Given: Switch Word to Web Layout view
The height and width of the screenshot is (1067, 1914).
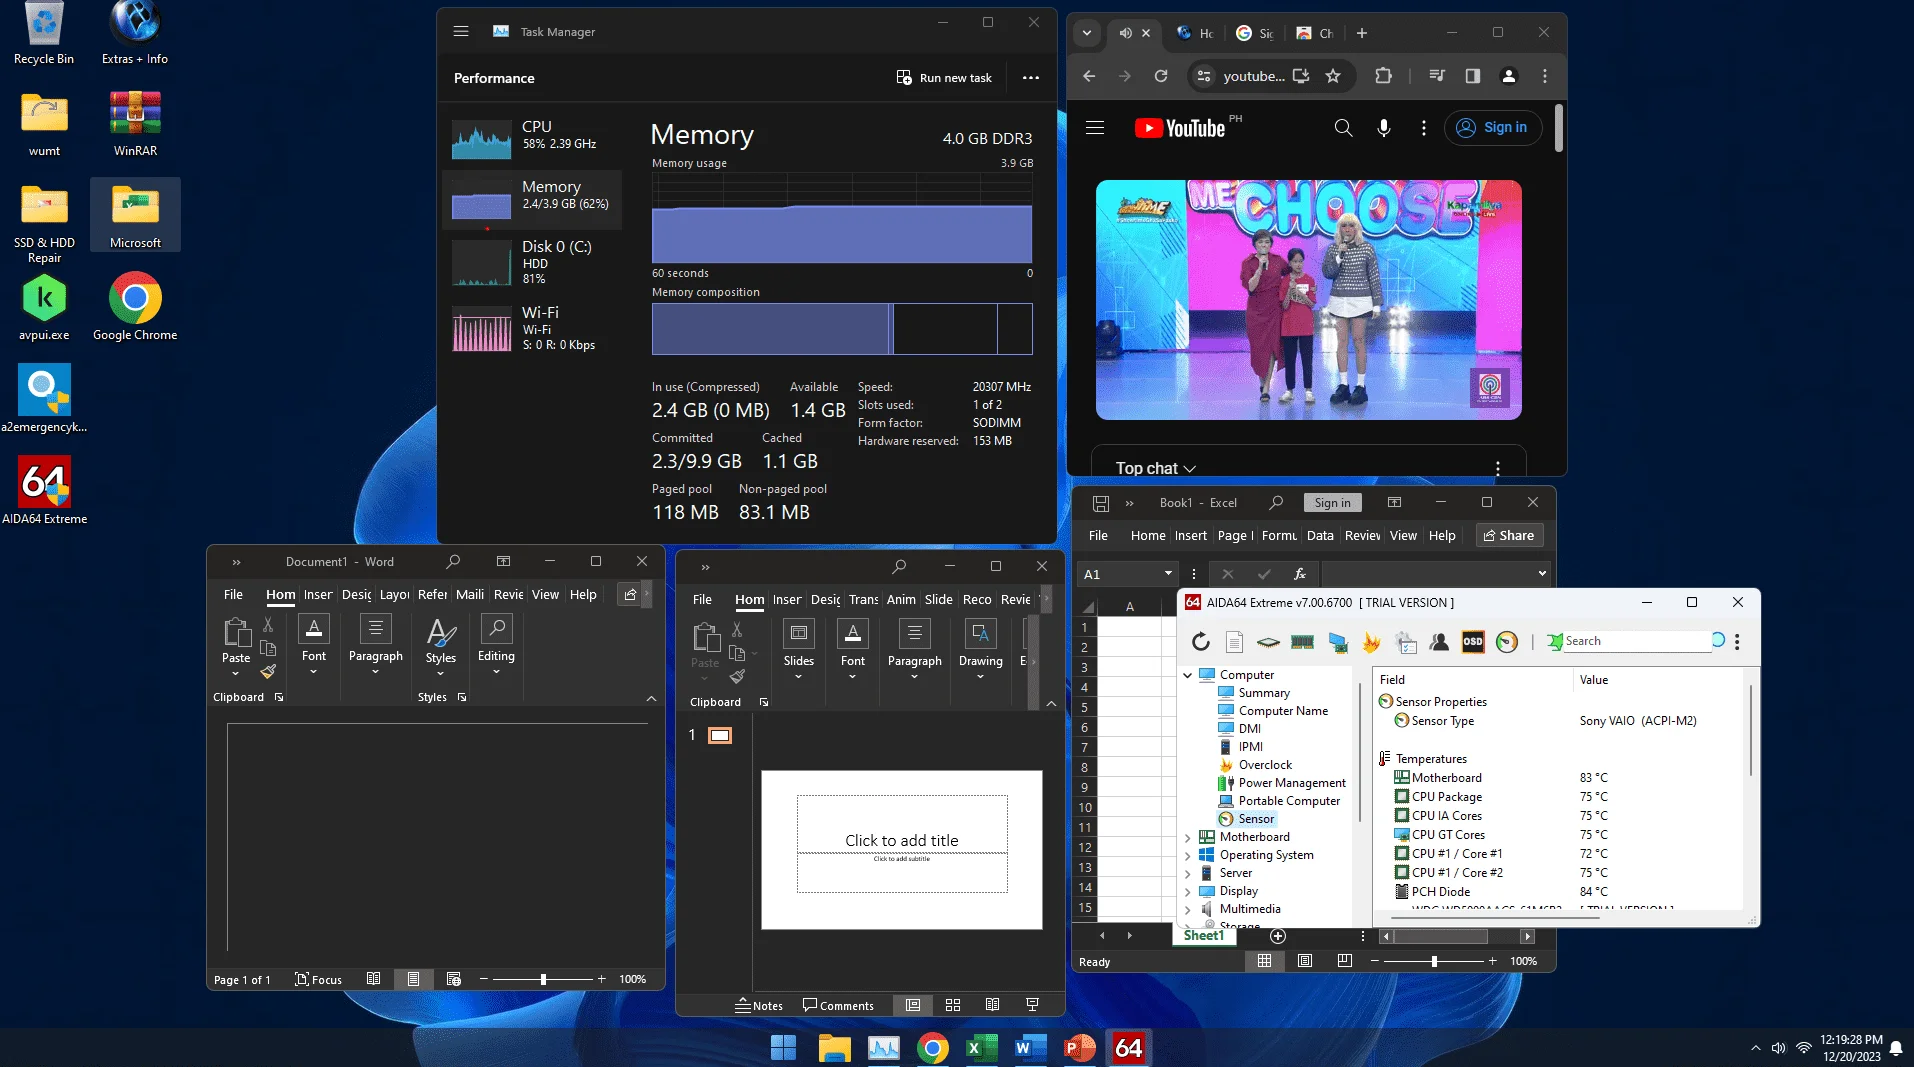Looking at the screenshot, I should (453, 979).
